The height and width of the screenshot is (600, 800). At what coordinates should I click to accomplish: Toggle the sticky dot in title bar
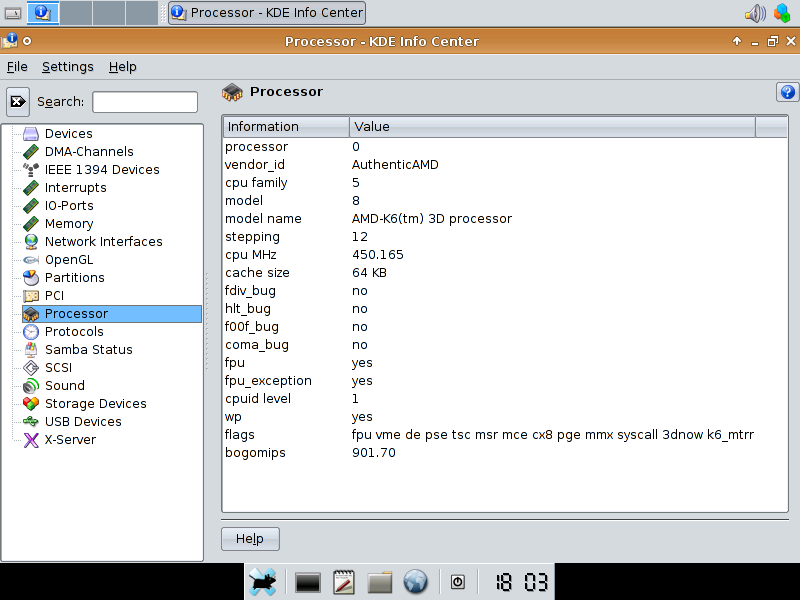[27, 41]
